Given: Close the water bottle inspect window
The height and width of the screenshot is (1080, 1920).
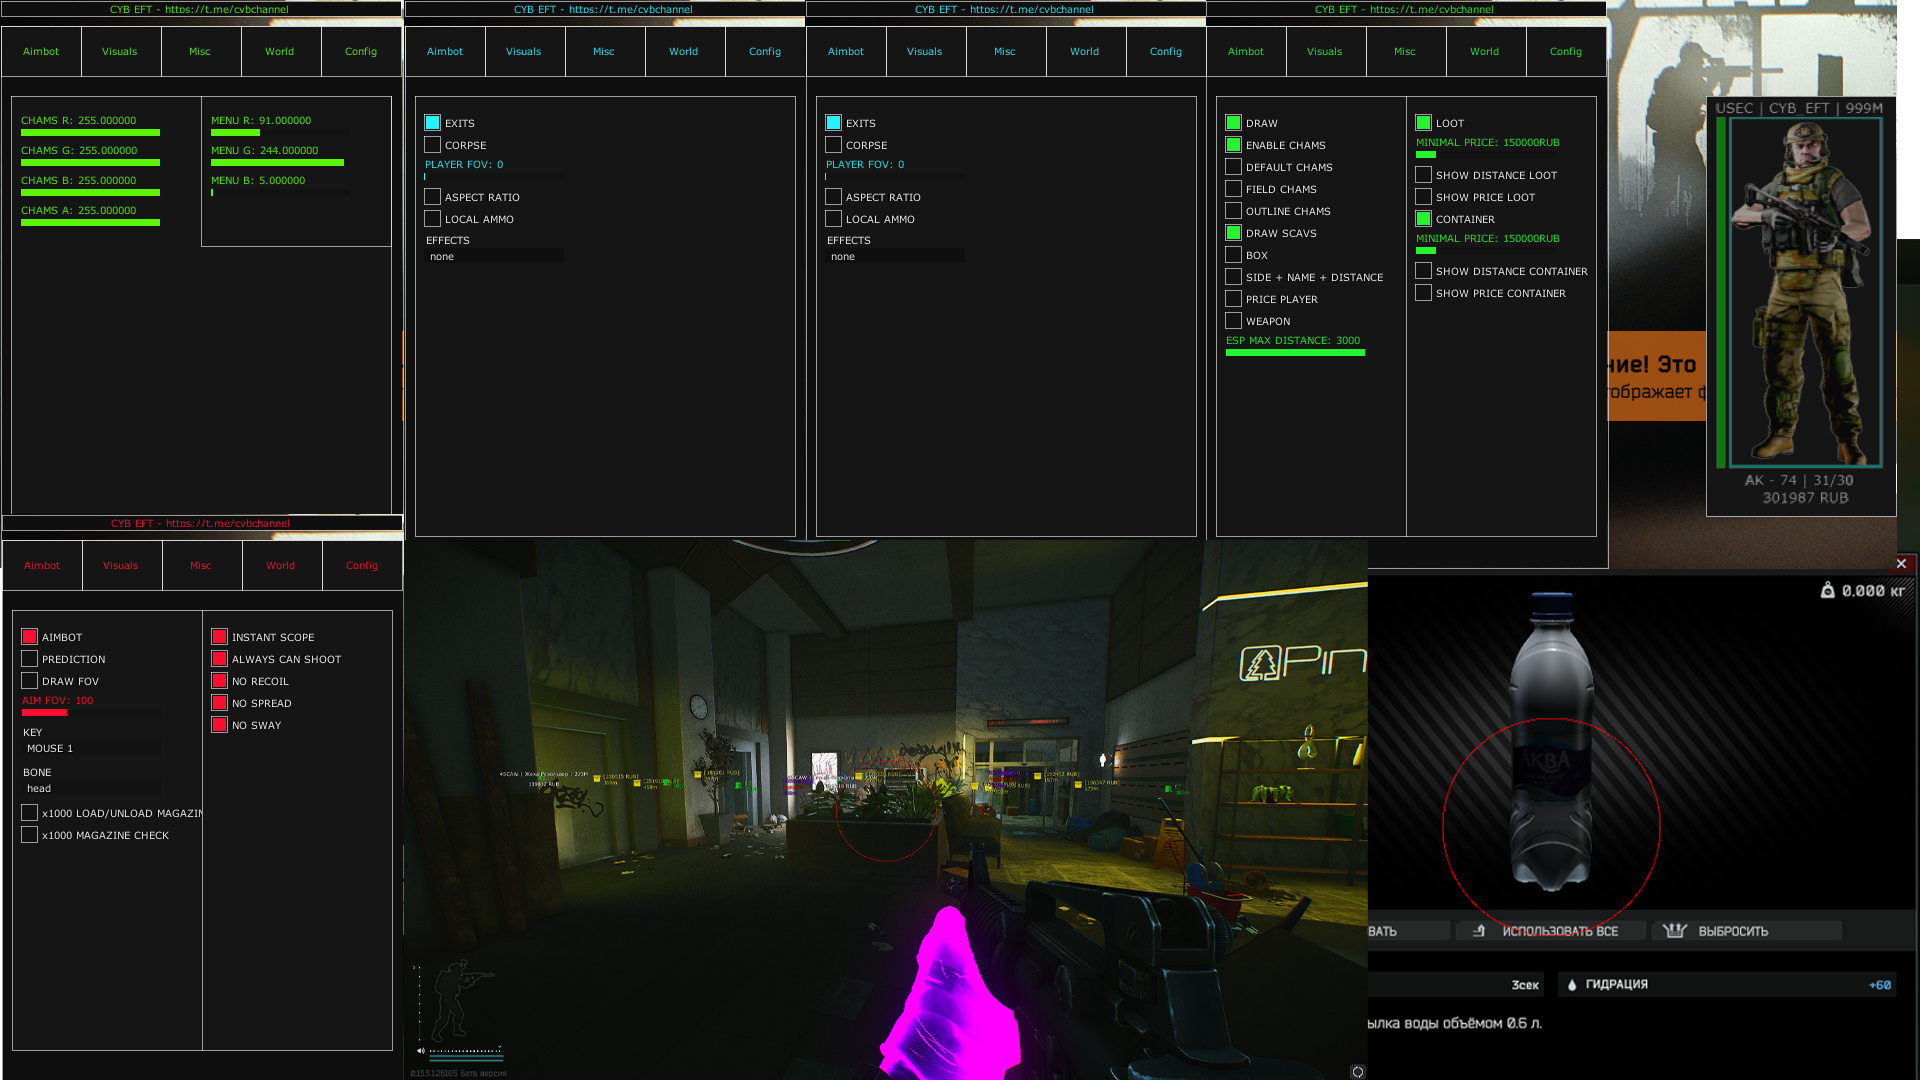Looking at the screenshot, I should click(1901, 564).
